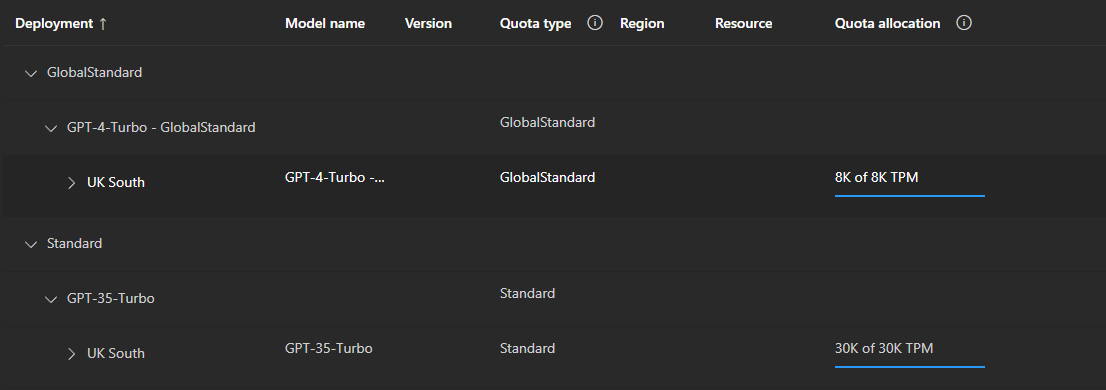Collapse the GPT-4-Turbo - GlobalStandard chevron
Image resolution: width=1106 pixels, height=390 pixels.
pyautogui.click(x=51, y=128)
